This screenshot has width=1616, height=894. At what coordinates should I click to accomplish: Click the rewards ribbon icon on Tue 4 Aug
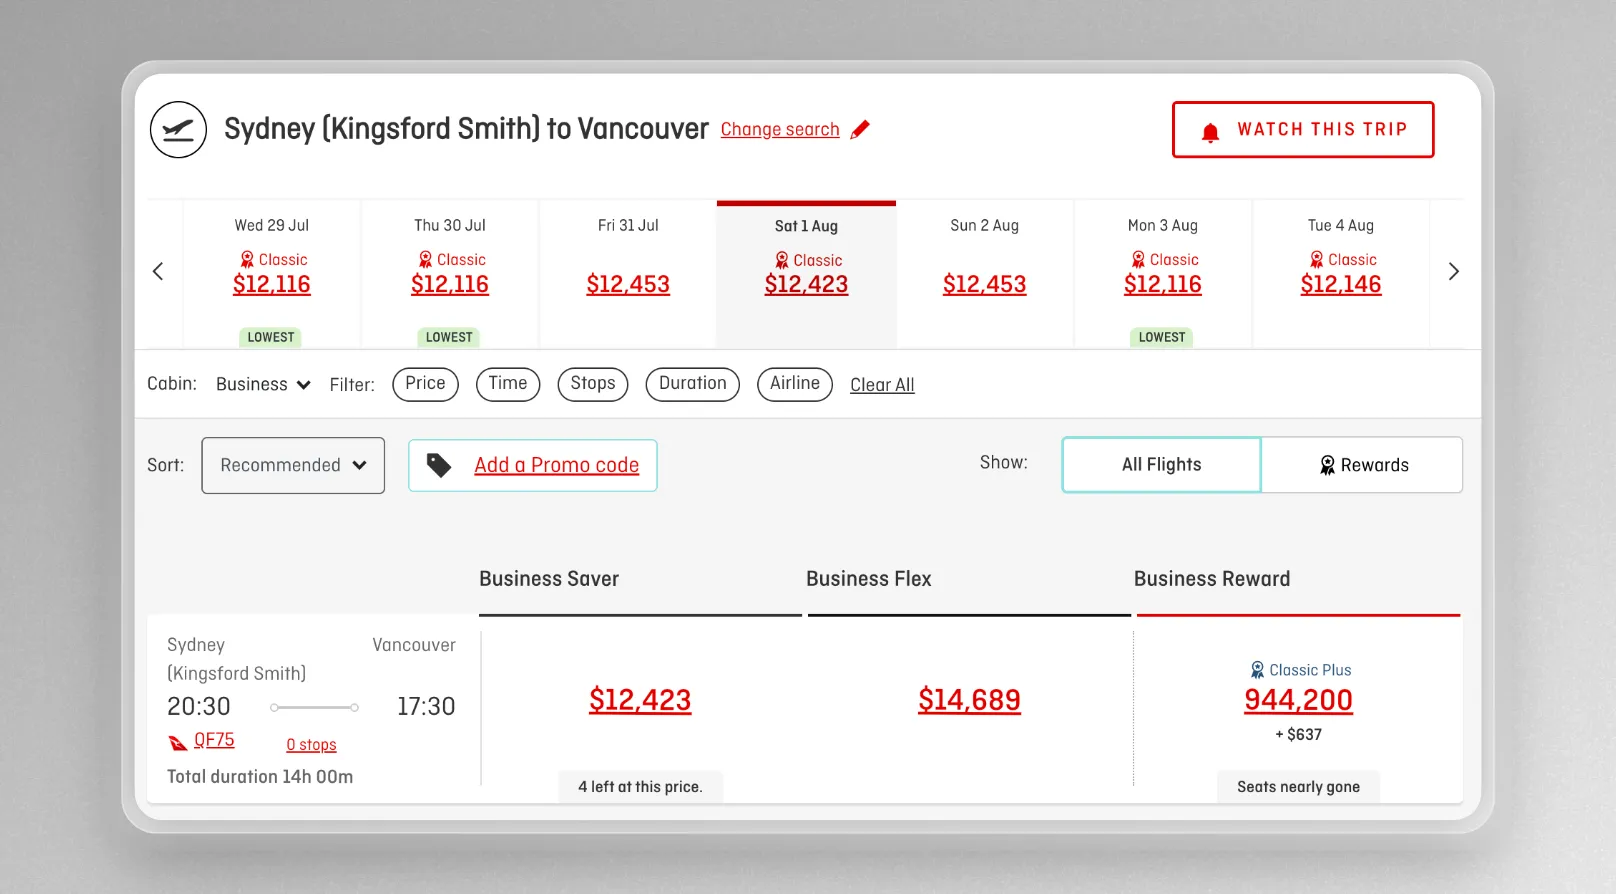1317,260
